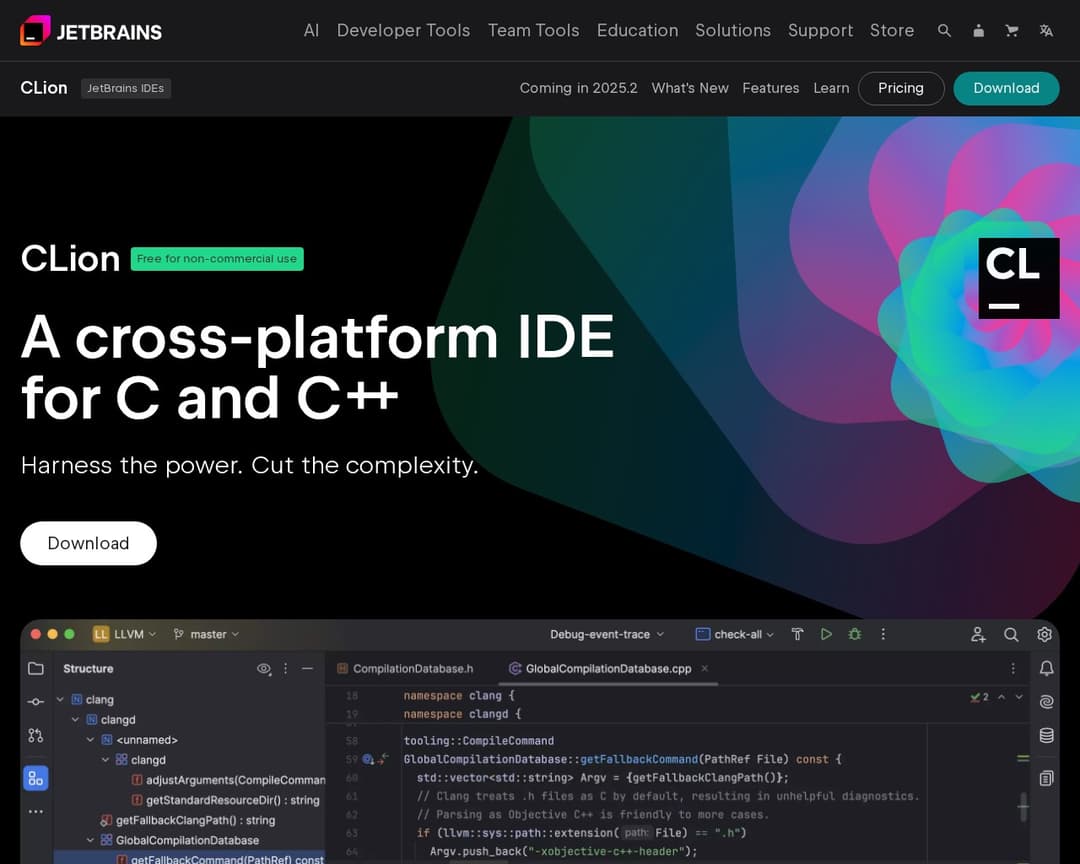
Task: Switch to CompilationDatabase.h tab
Action: 405,668
